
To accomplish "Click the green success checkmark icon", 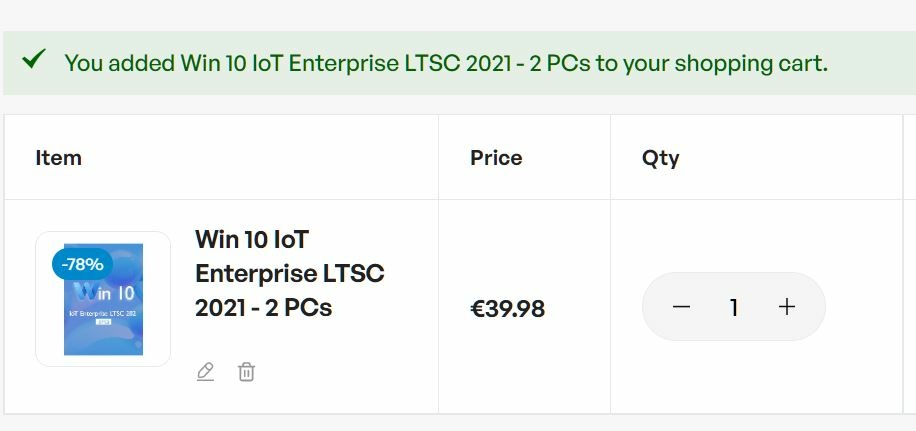I will tap(33, 61).
